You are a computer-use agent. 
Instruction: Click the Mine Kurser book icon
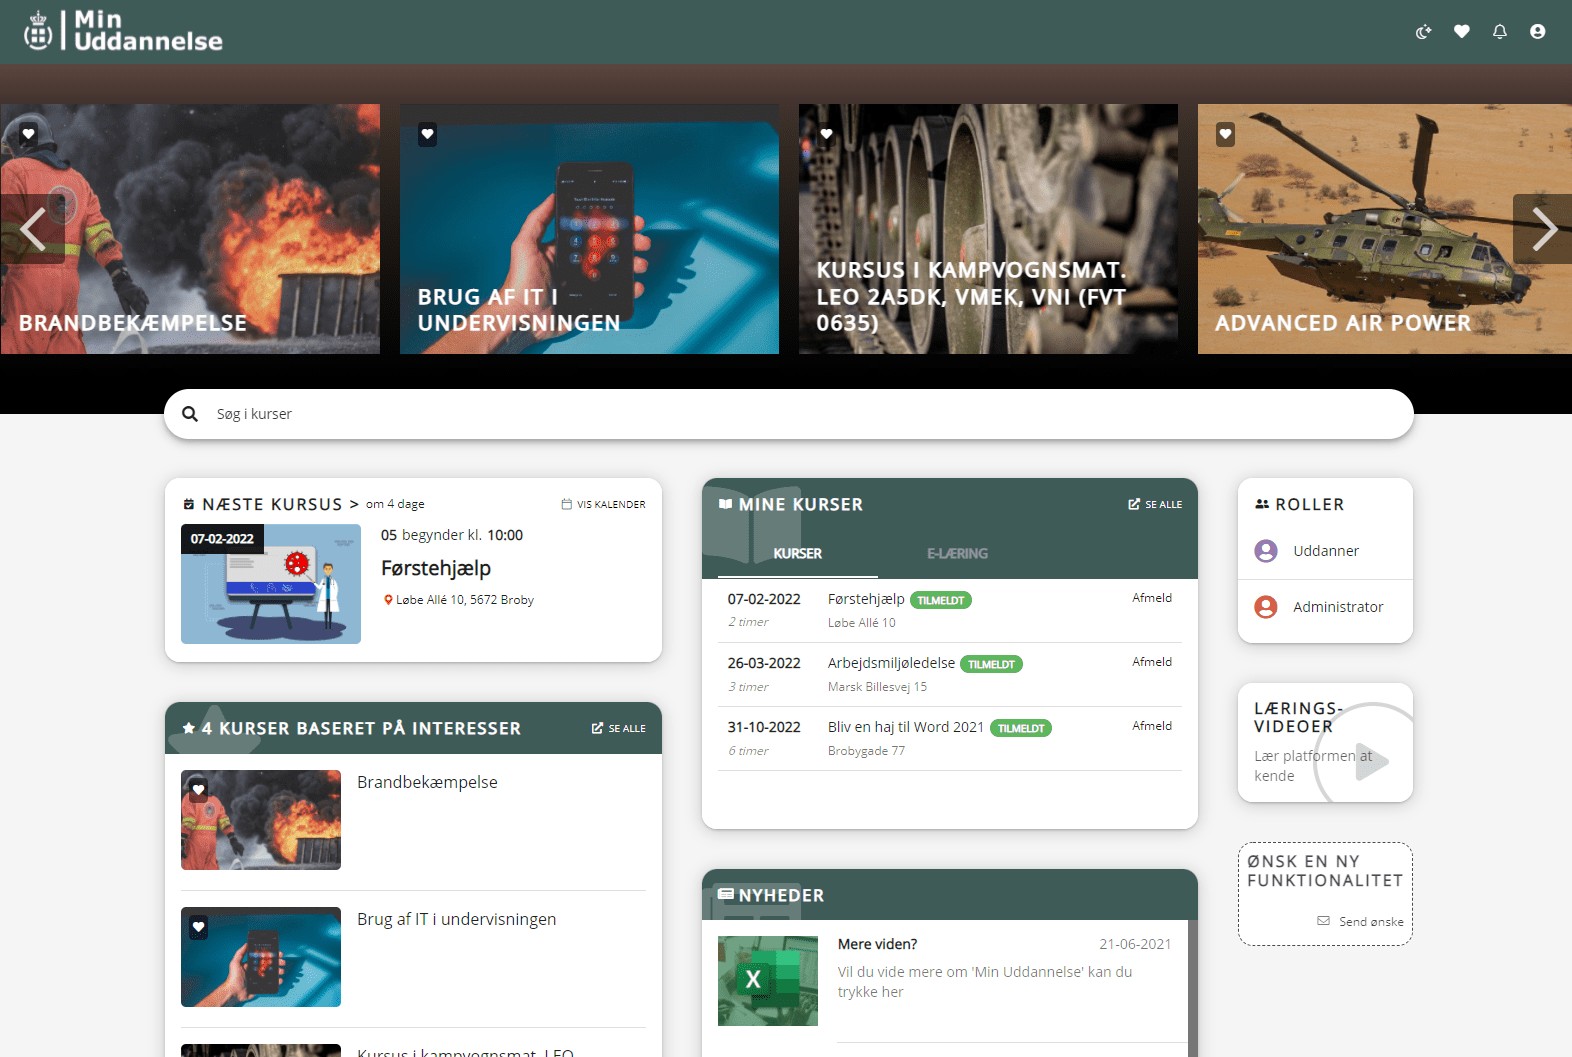tap(726, 504)
